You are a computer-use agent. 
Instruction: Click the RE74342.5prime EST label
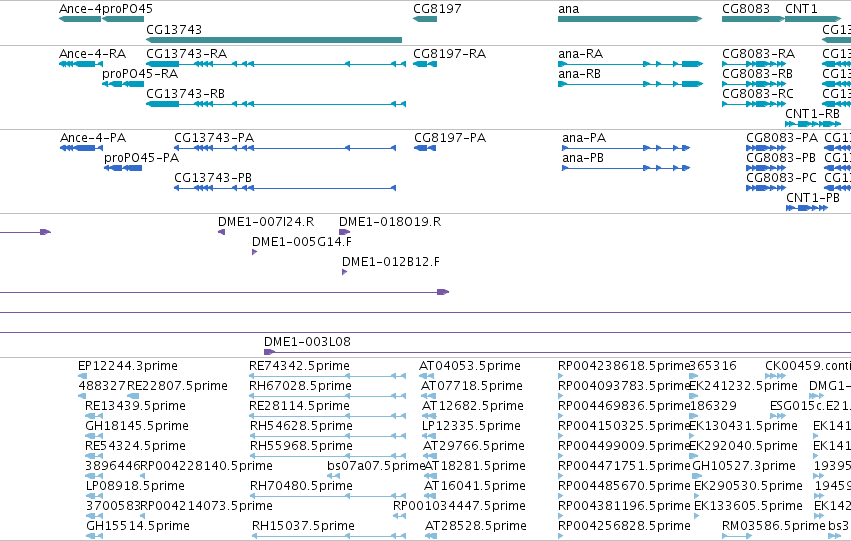tap(300, 366)
